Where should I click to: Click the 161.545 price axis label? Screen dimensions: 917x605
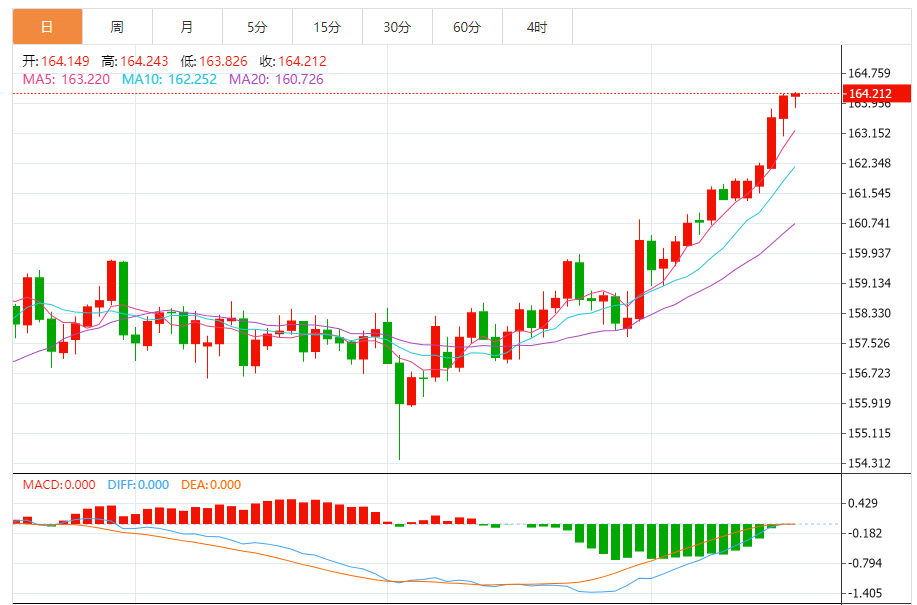(870, 193)
